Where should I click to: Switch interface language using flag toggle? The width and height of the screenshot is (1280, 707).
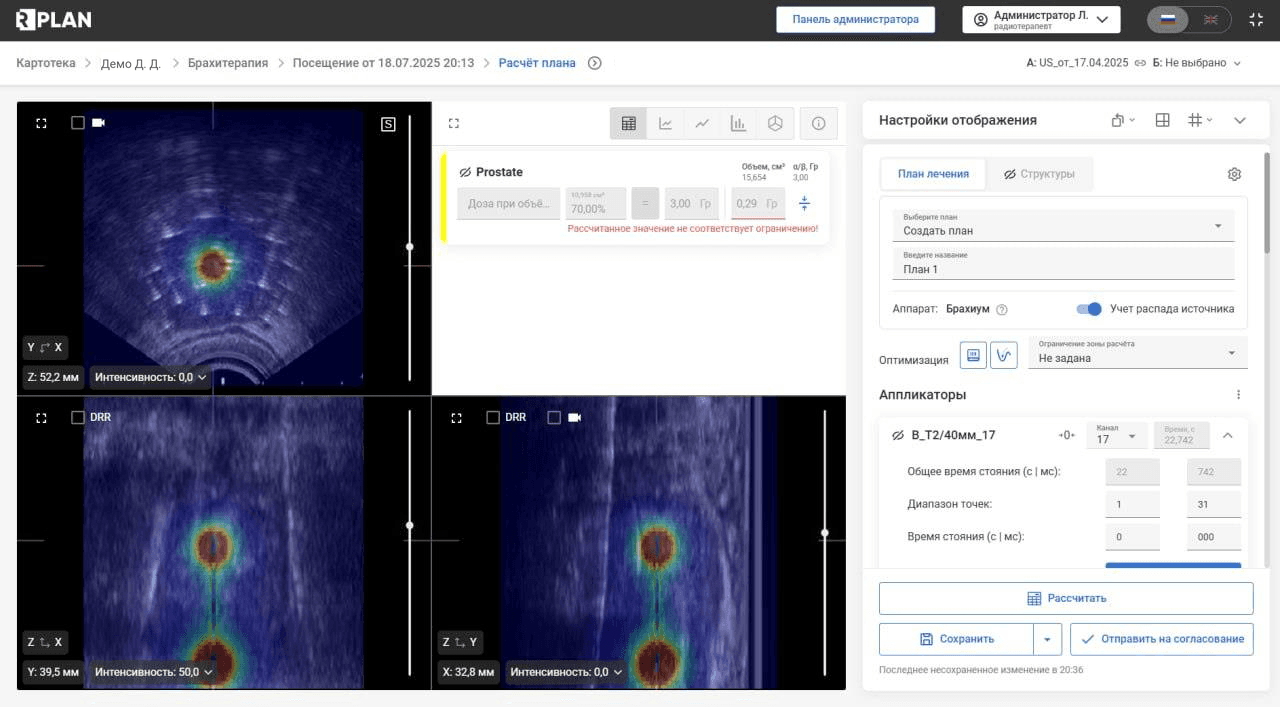point(1189,19)
